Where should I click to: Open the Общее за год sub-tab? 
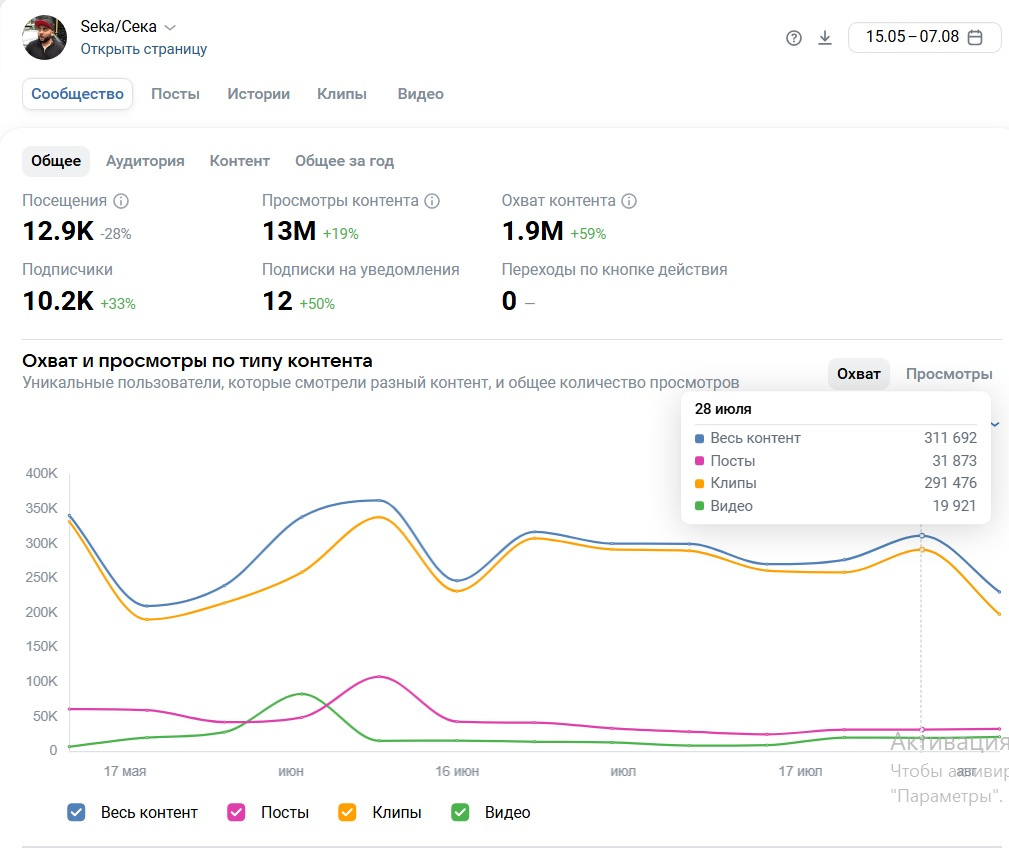coord(344,161)
